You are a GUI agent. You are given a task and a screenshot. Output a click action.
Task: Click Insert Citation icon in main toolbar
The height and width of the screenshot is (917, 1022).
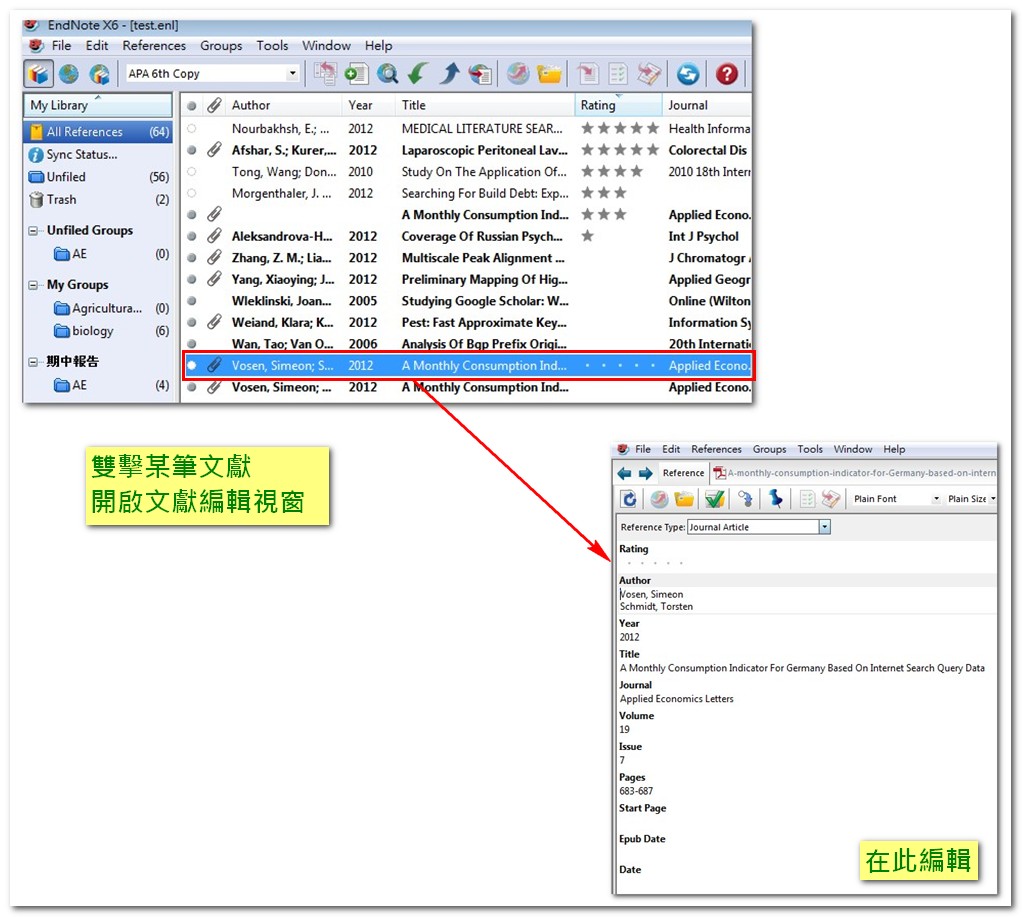tap(588, 74)
